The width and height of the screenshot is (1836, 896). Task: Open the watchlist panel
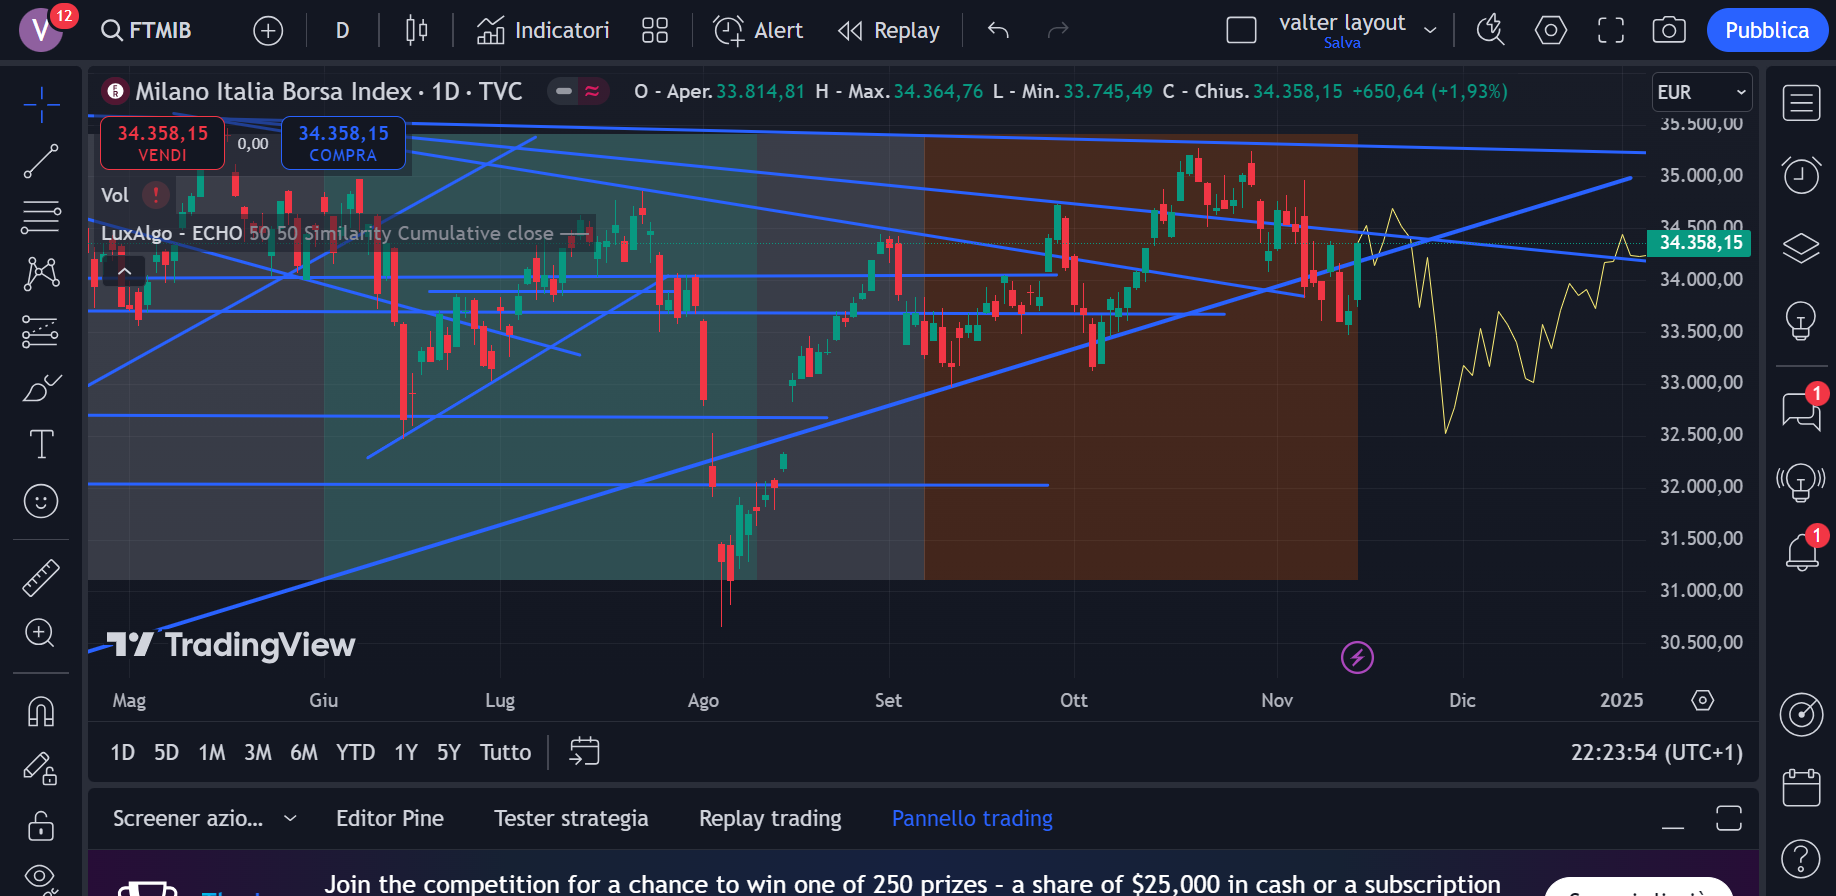(1801, 103)
